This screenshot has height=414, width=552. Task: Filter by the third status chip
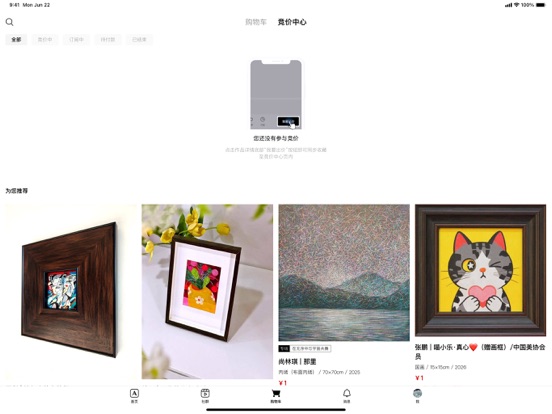(x=76, y=39)
